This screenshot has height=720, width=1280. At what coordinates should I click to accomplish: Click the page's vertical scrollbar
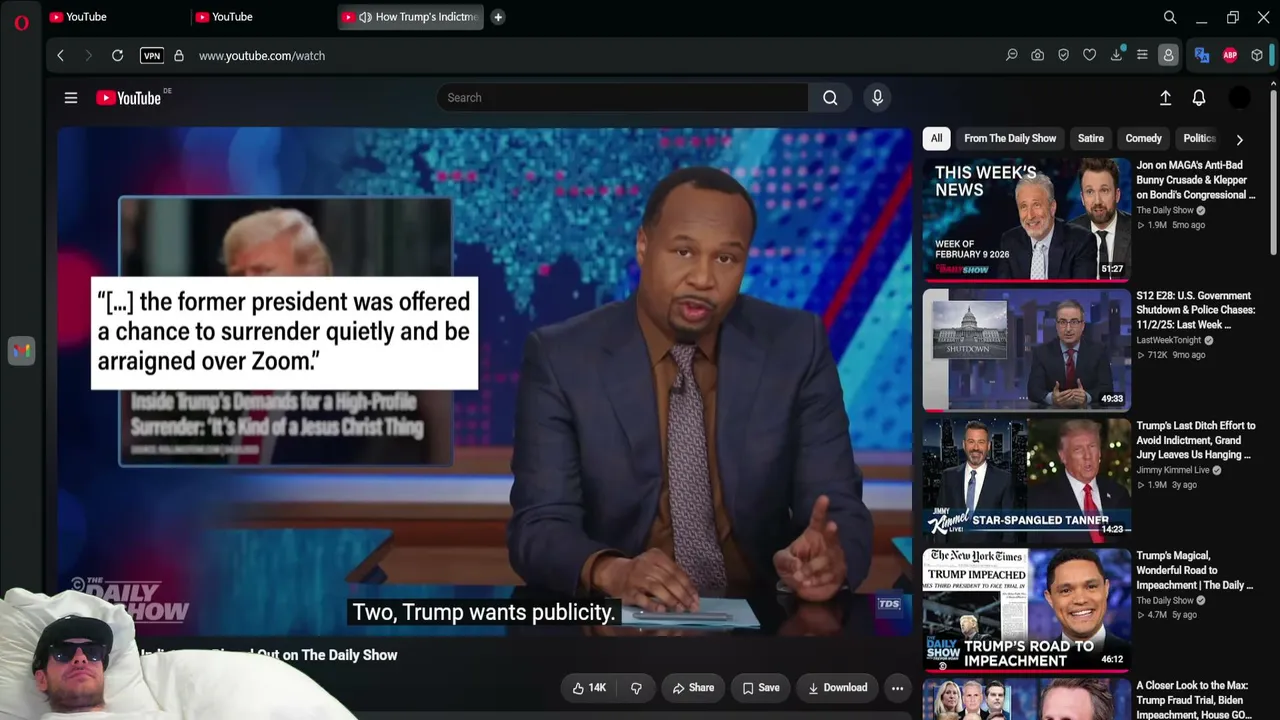pos(1273,170)
